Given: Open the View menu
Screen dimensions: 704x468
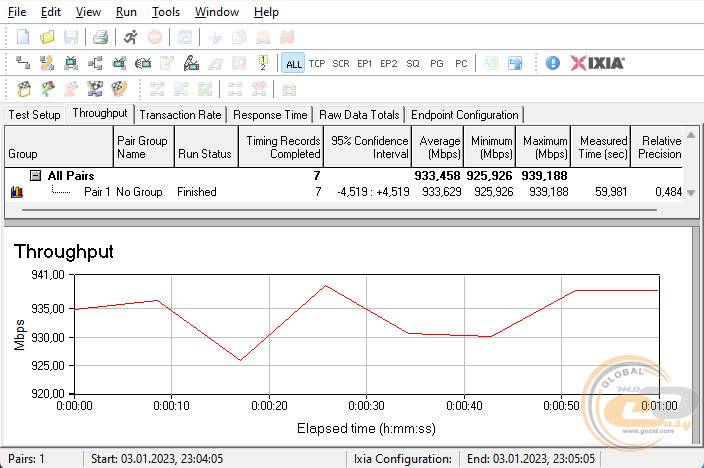Looking at the screenshot, I should tap(88, 12).
